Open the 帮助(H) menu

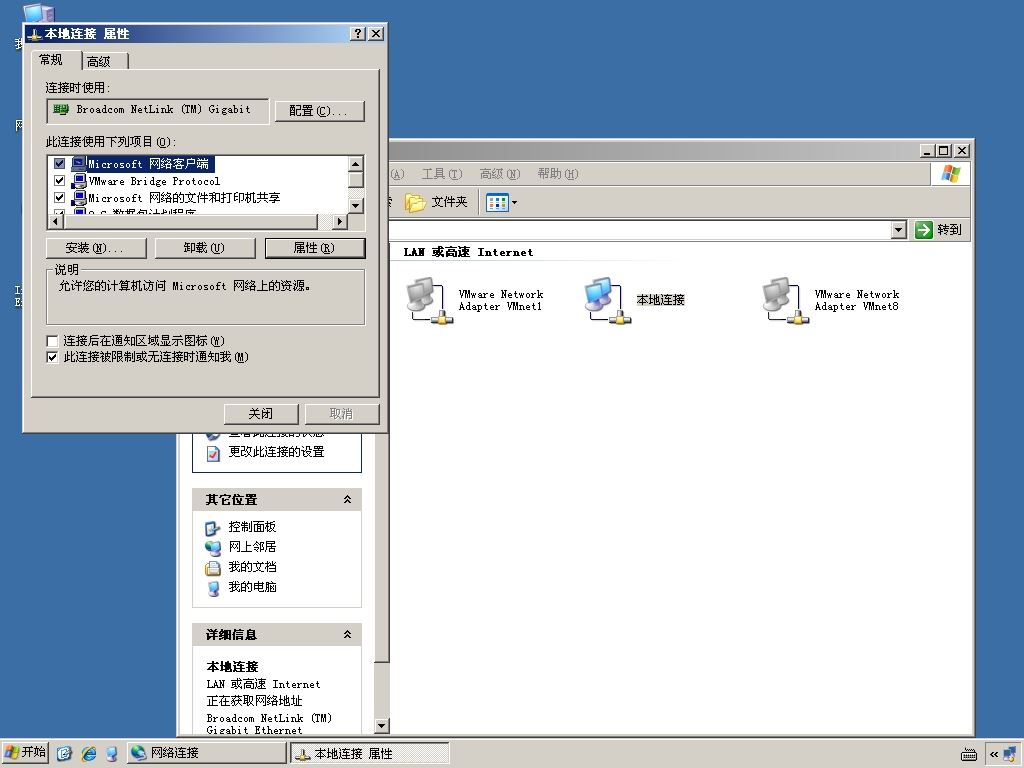558,174
